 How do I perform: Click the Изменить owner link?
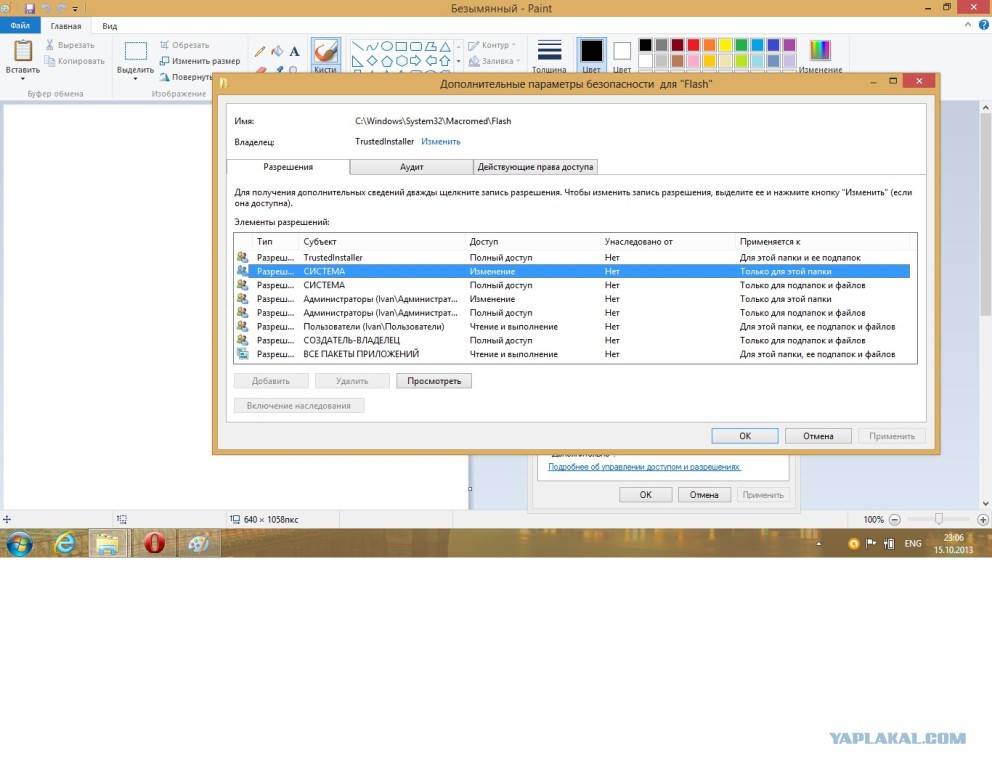[x=440, y=142]
